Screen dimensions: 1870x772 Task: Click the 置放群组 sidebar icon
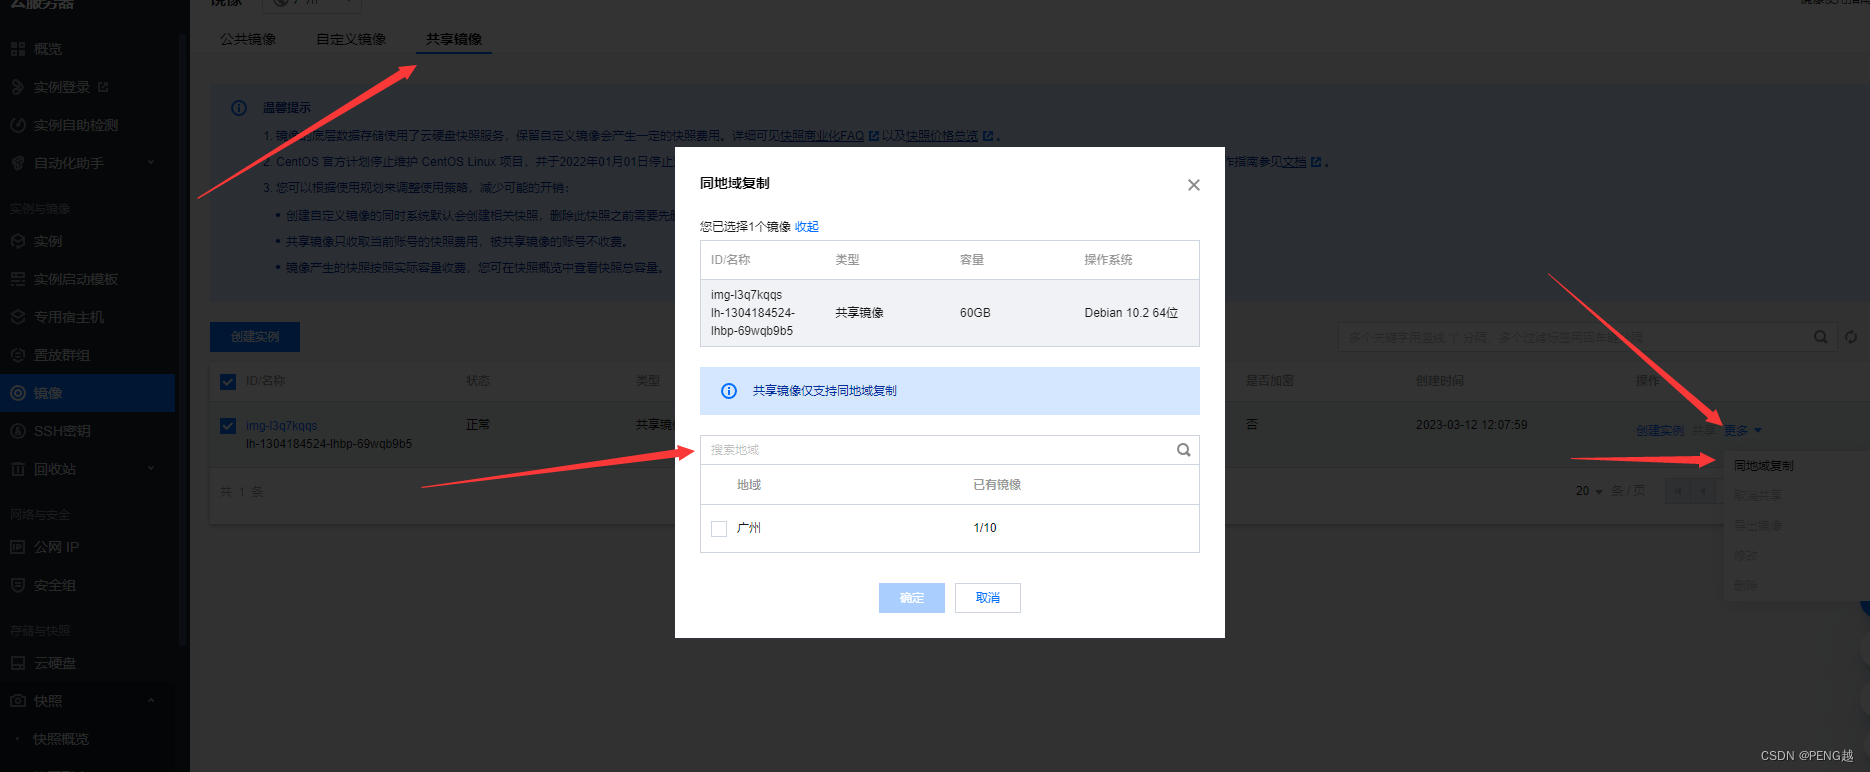18,355
